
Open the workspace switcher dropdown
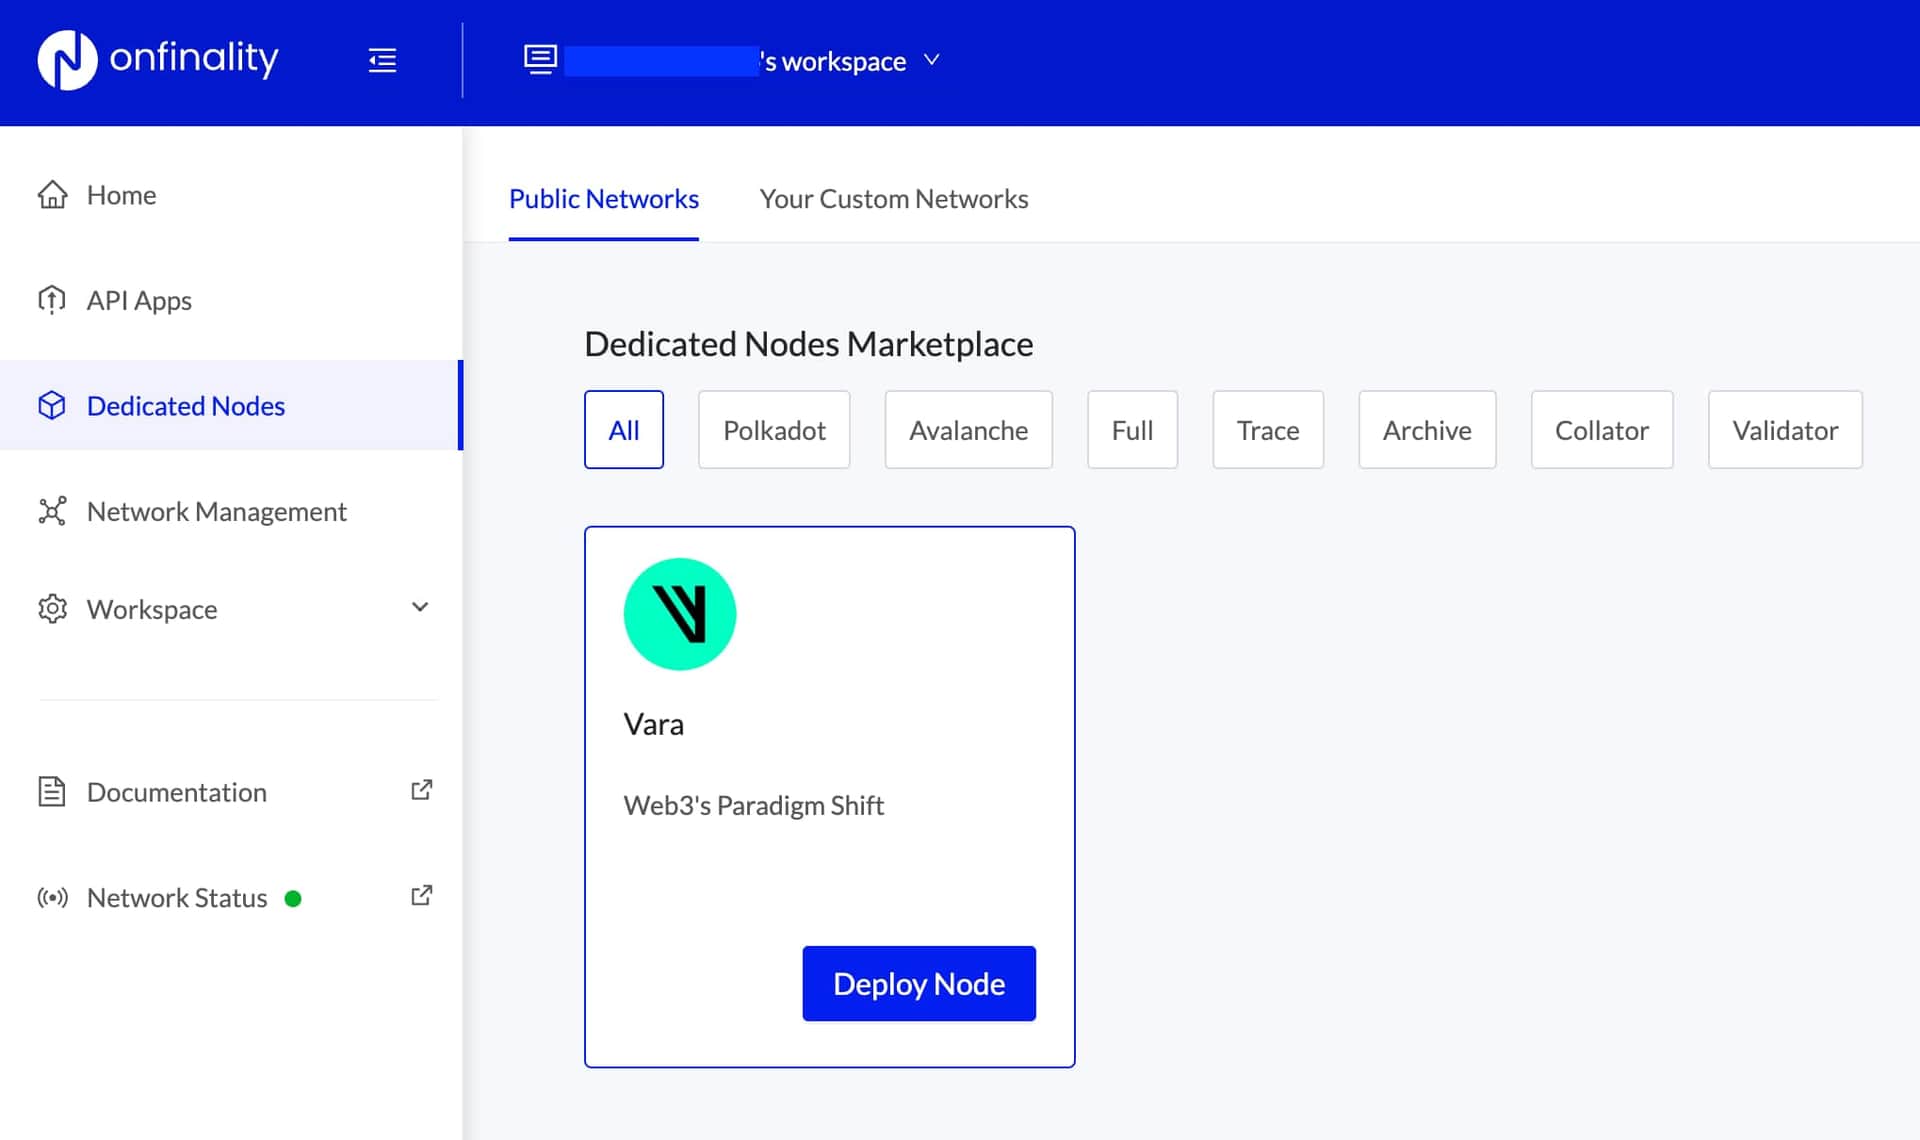coord(931,60)
